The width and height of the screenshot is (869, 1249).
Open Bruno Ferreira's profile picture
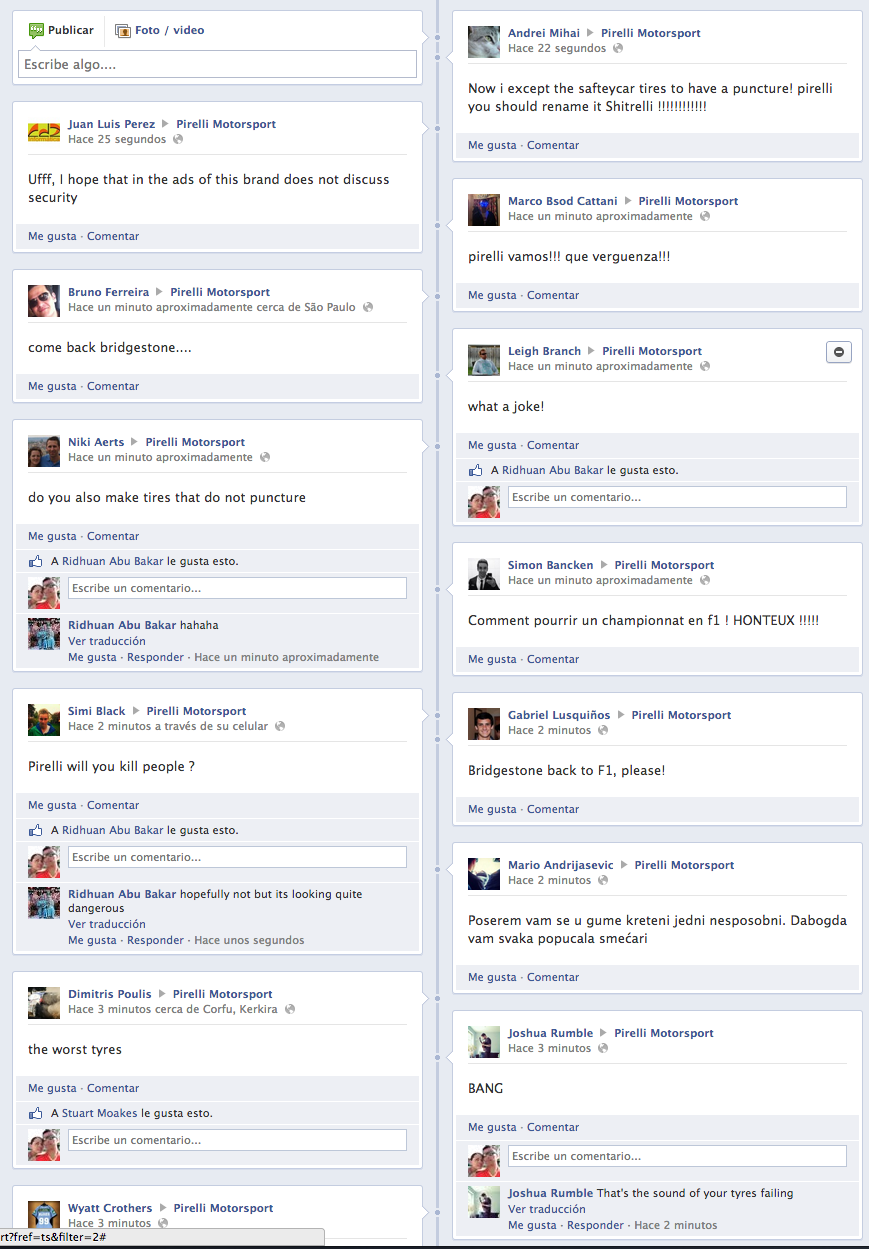tap(44, 301)
